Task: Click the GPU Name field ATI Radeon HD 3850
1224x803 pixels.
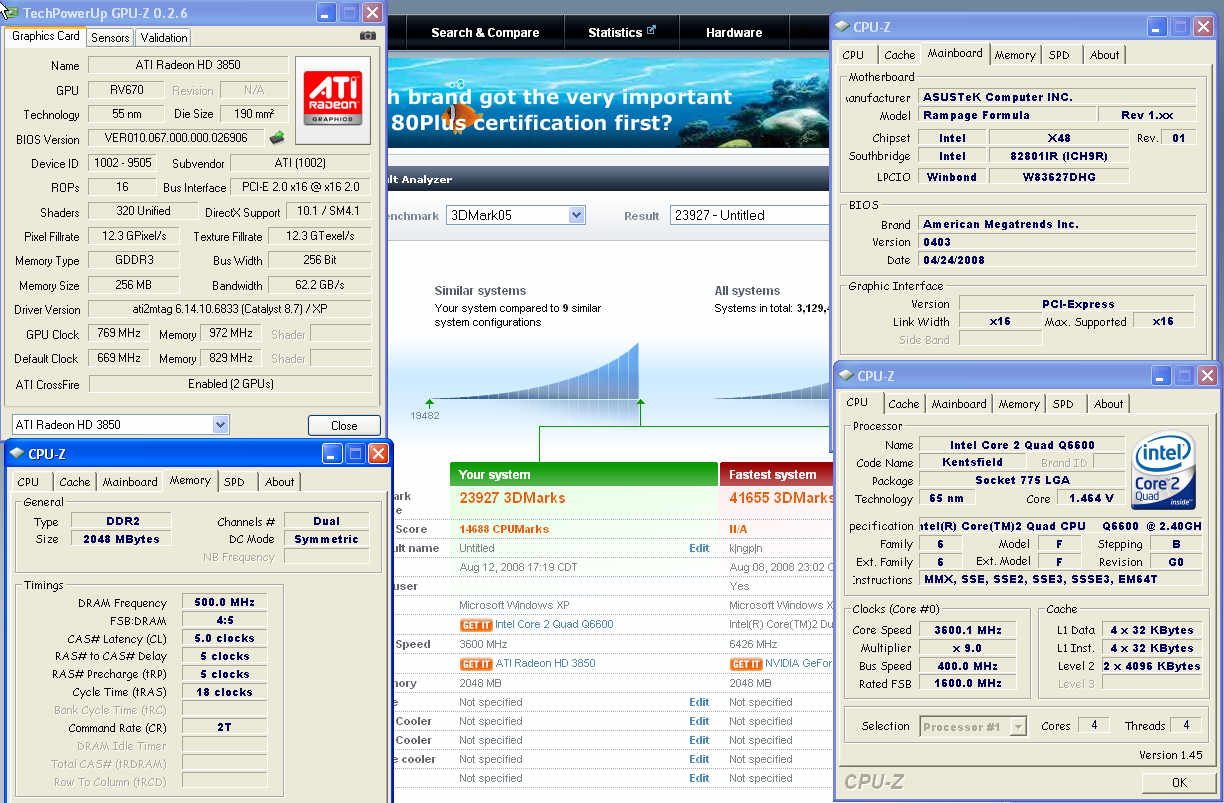Action: pyautogui.click(x=188, y=65)
